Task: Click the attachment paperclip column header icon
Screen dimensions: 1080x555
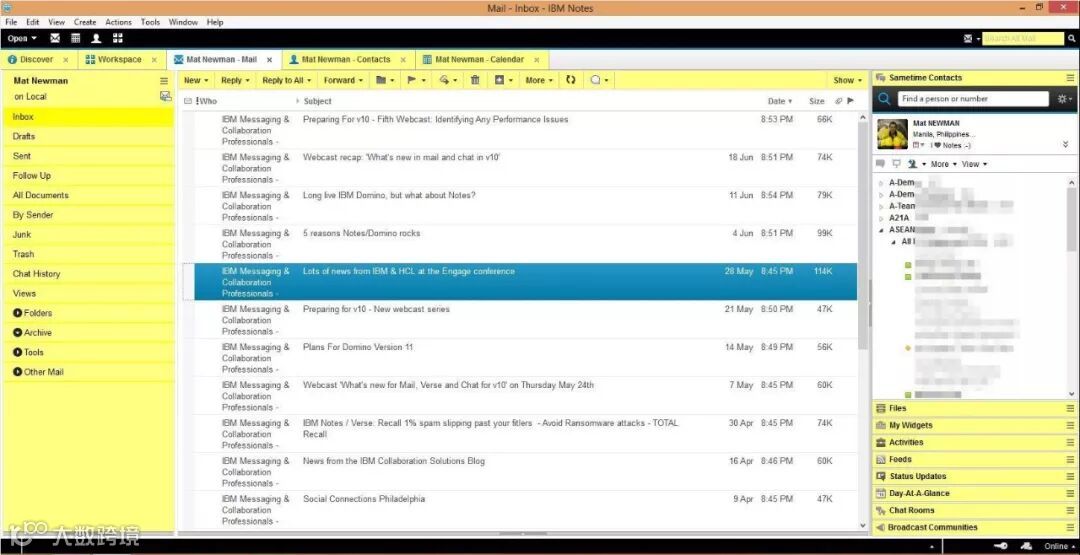Action: click(x=838, y=101)
